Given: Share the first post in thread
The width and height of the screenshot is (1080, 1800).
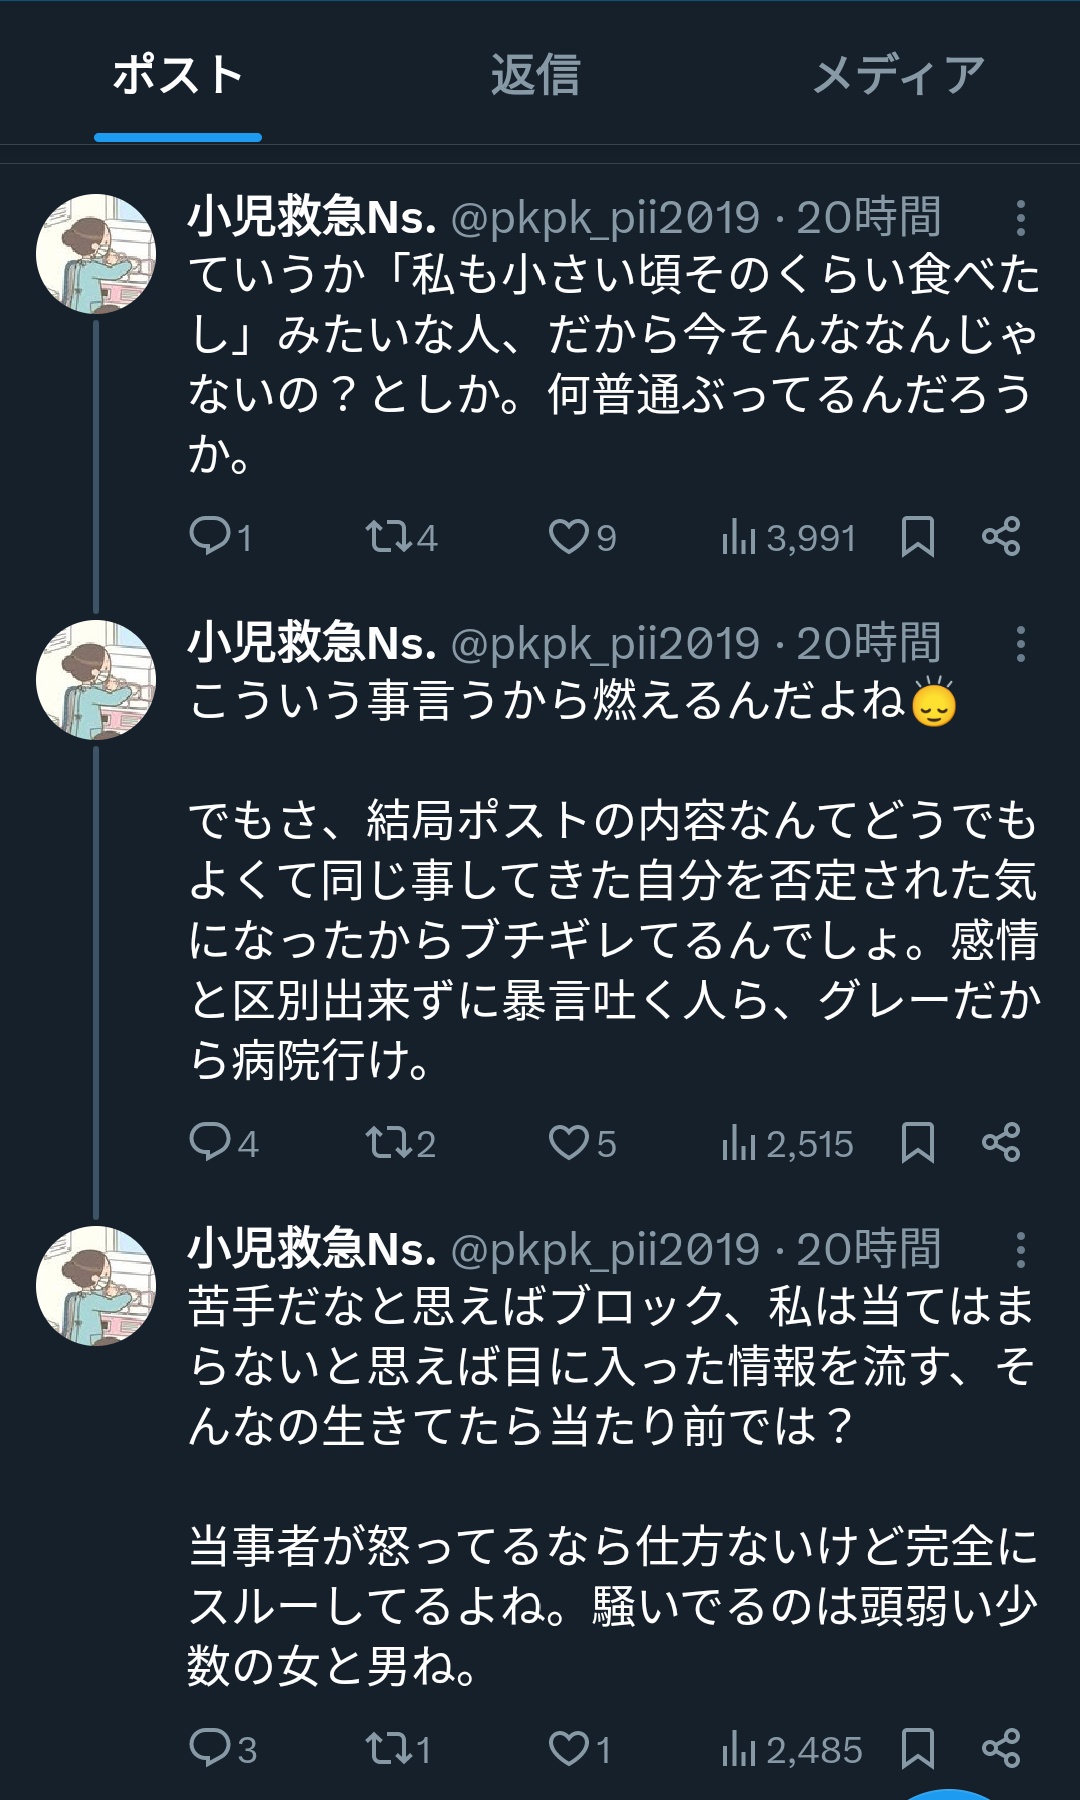Looking at the screenshot, I should (1001, 537).
